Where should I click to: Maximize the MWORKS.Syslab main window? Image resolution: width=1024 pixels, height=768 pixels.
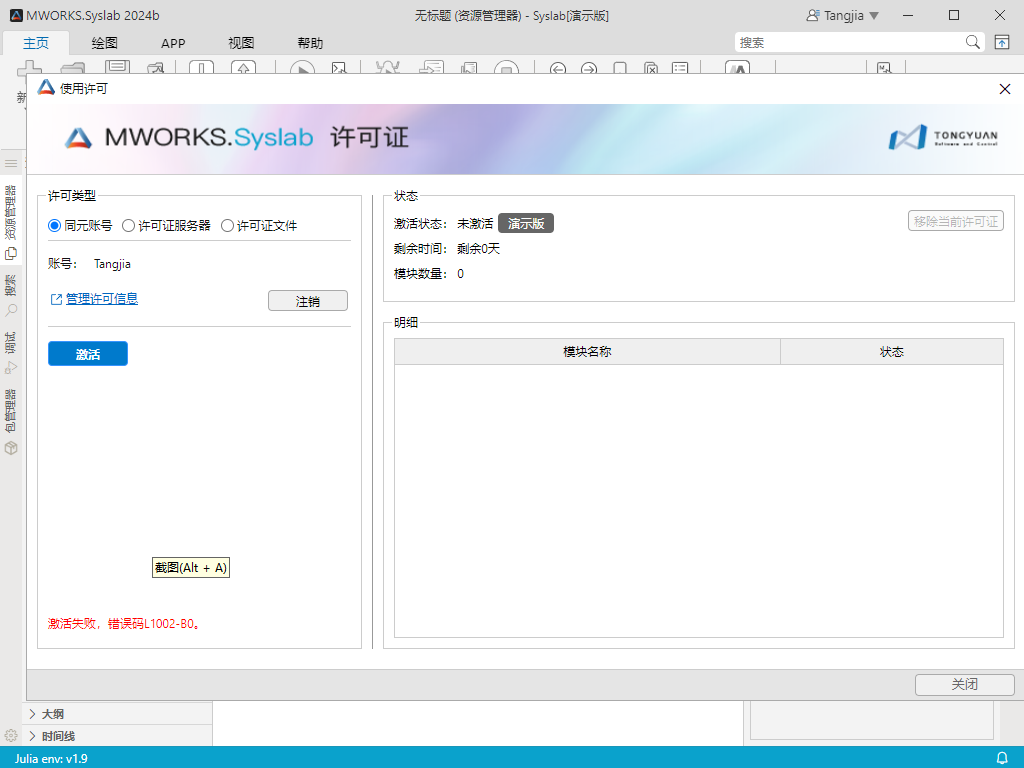click(x=954, y=16)
